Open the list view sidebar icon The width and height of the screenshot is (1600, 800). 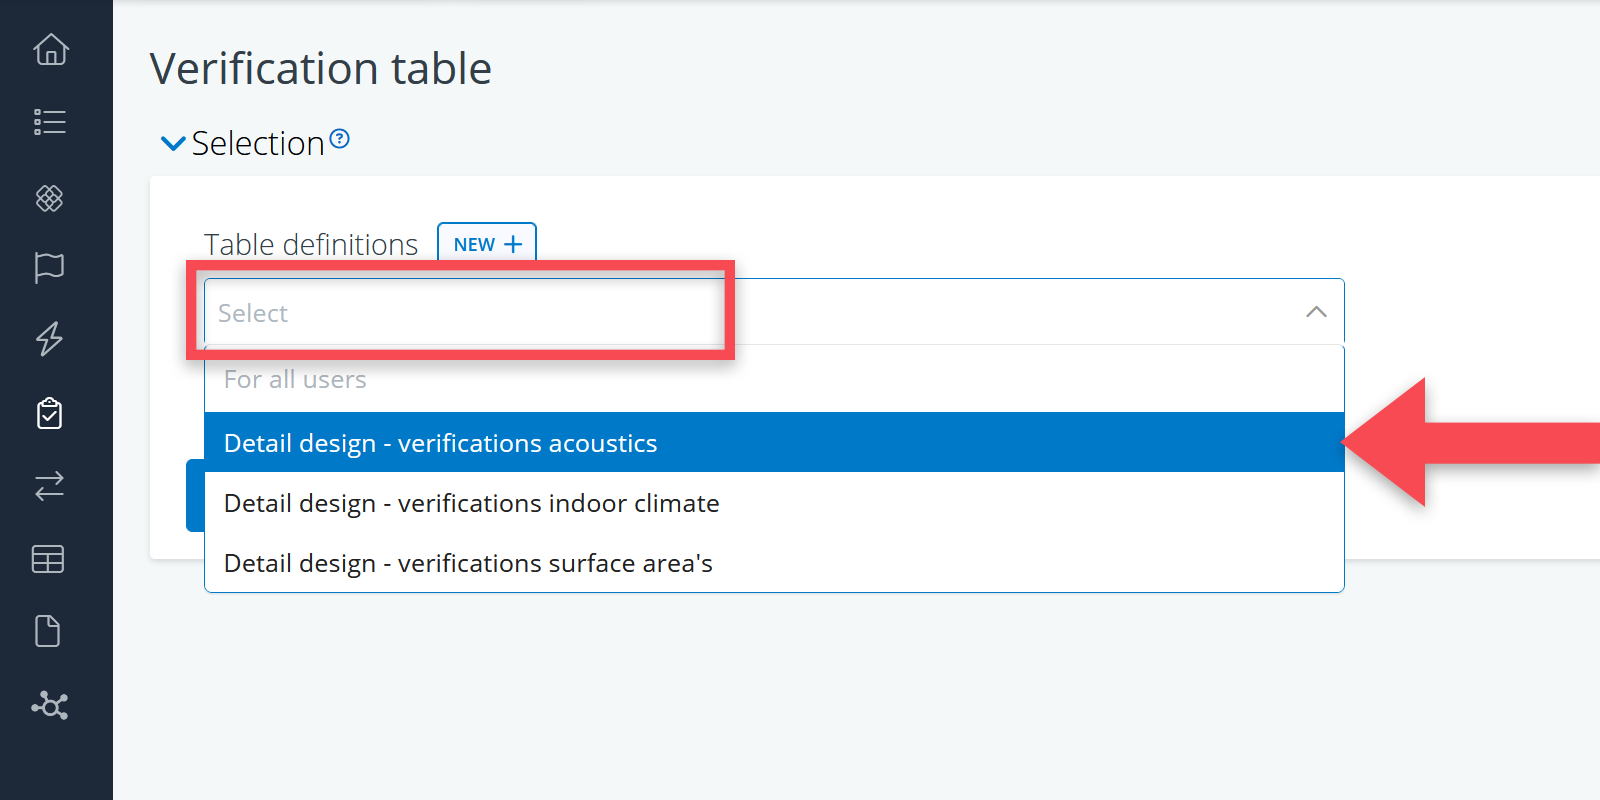pyautogui.click(x=50, y=122)
